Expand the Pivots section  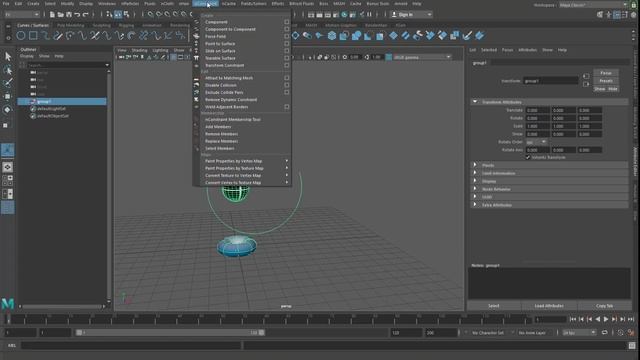475,165
